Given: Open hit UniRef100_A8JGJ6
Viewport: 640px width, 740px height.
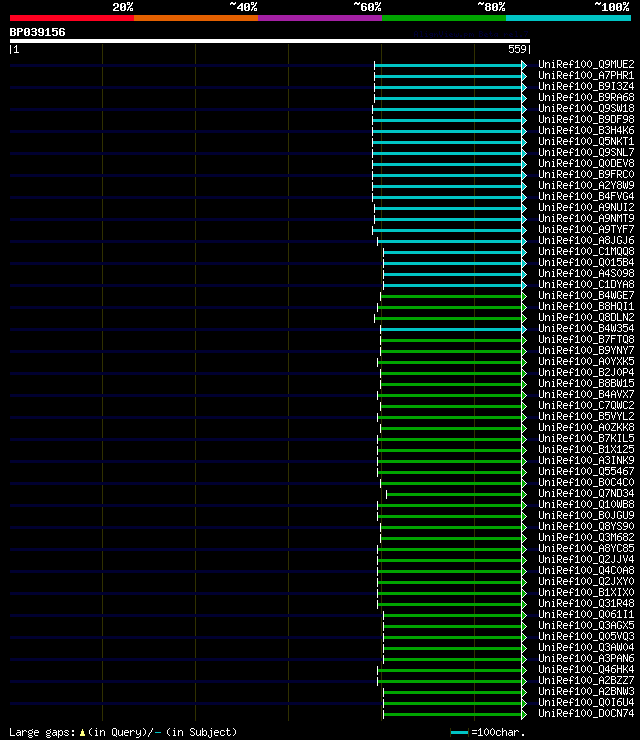Looking at the screenshot, I should pos(586,240).
